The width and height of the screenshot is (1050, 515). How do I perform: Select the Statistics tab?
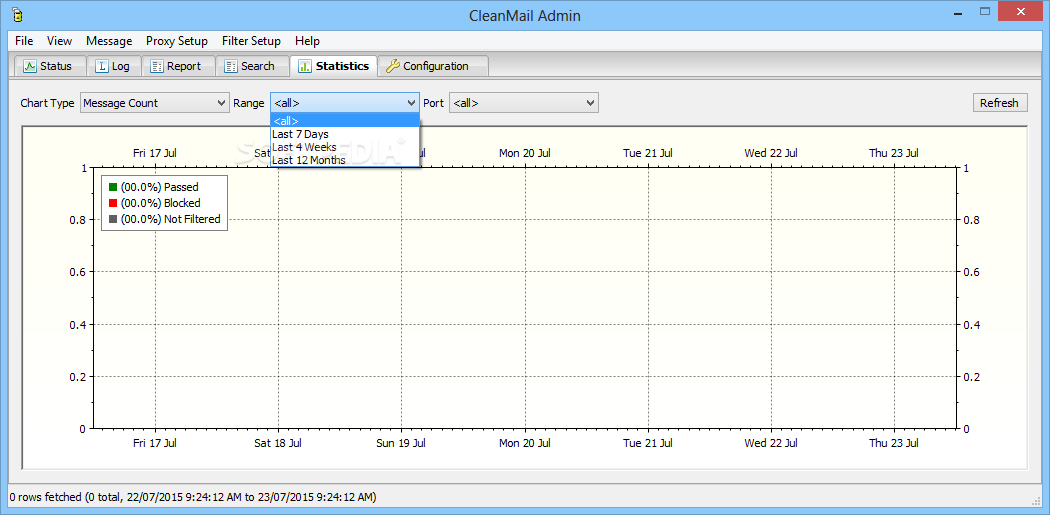click(x=333, y=65)
